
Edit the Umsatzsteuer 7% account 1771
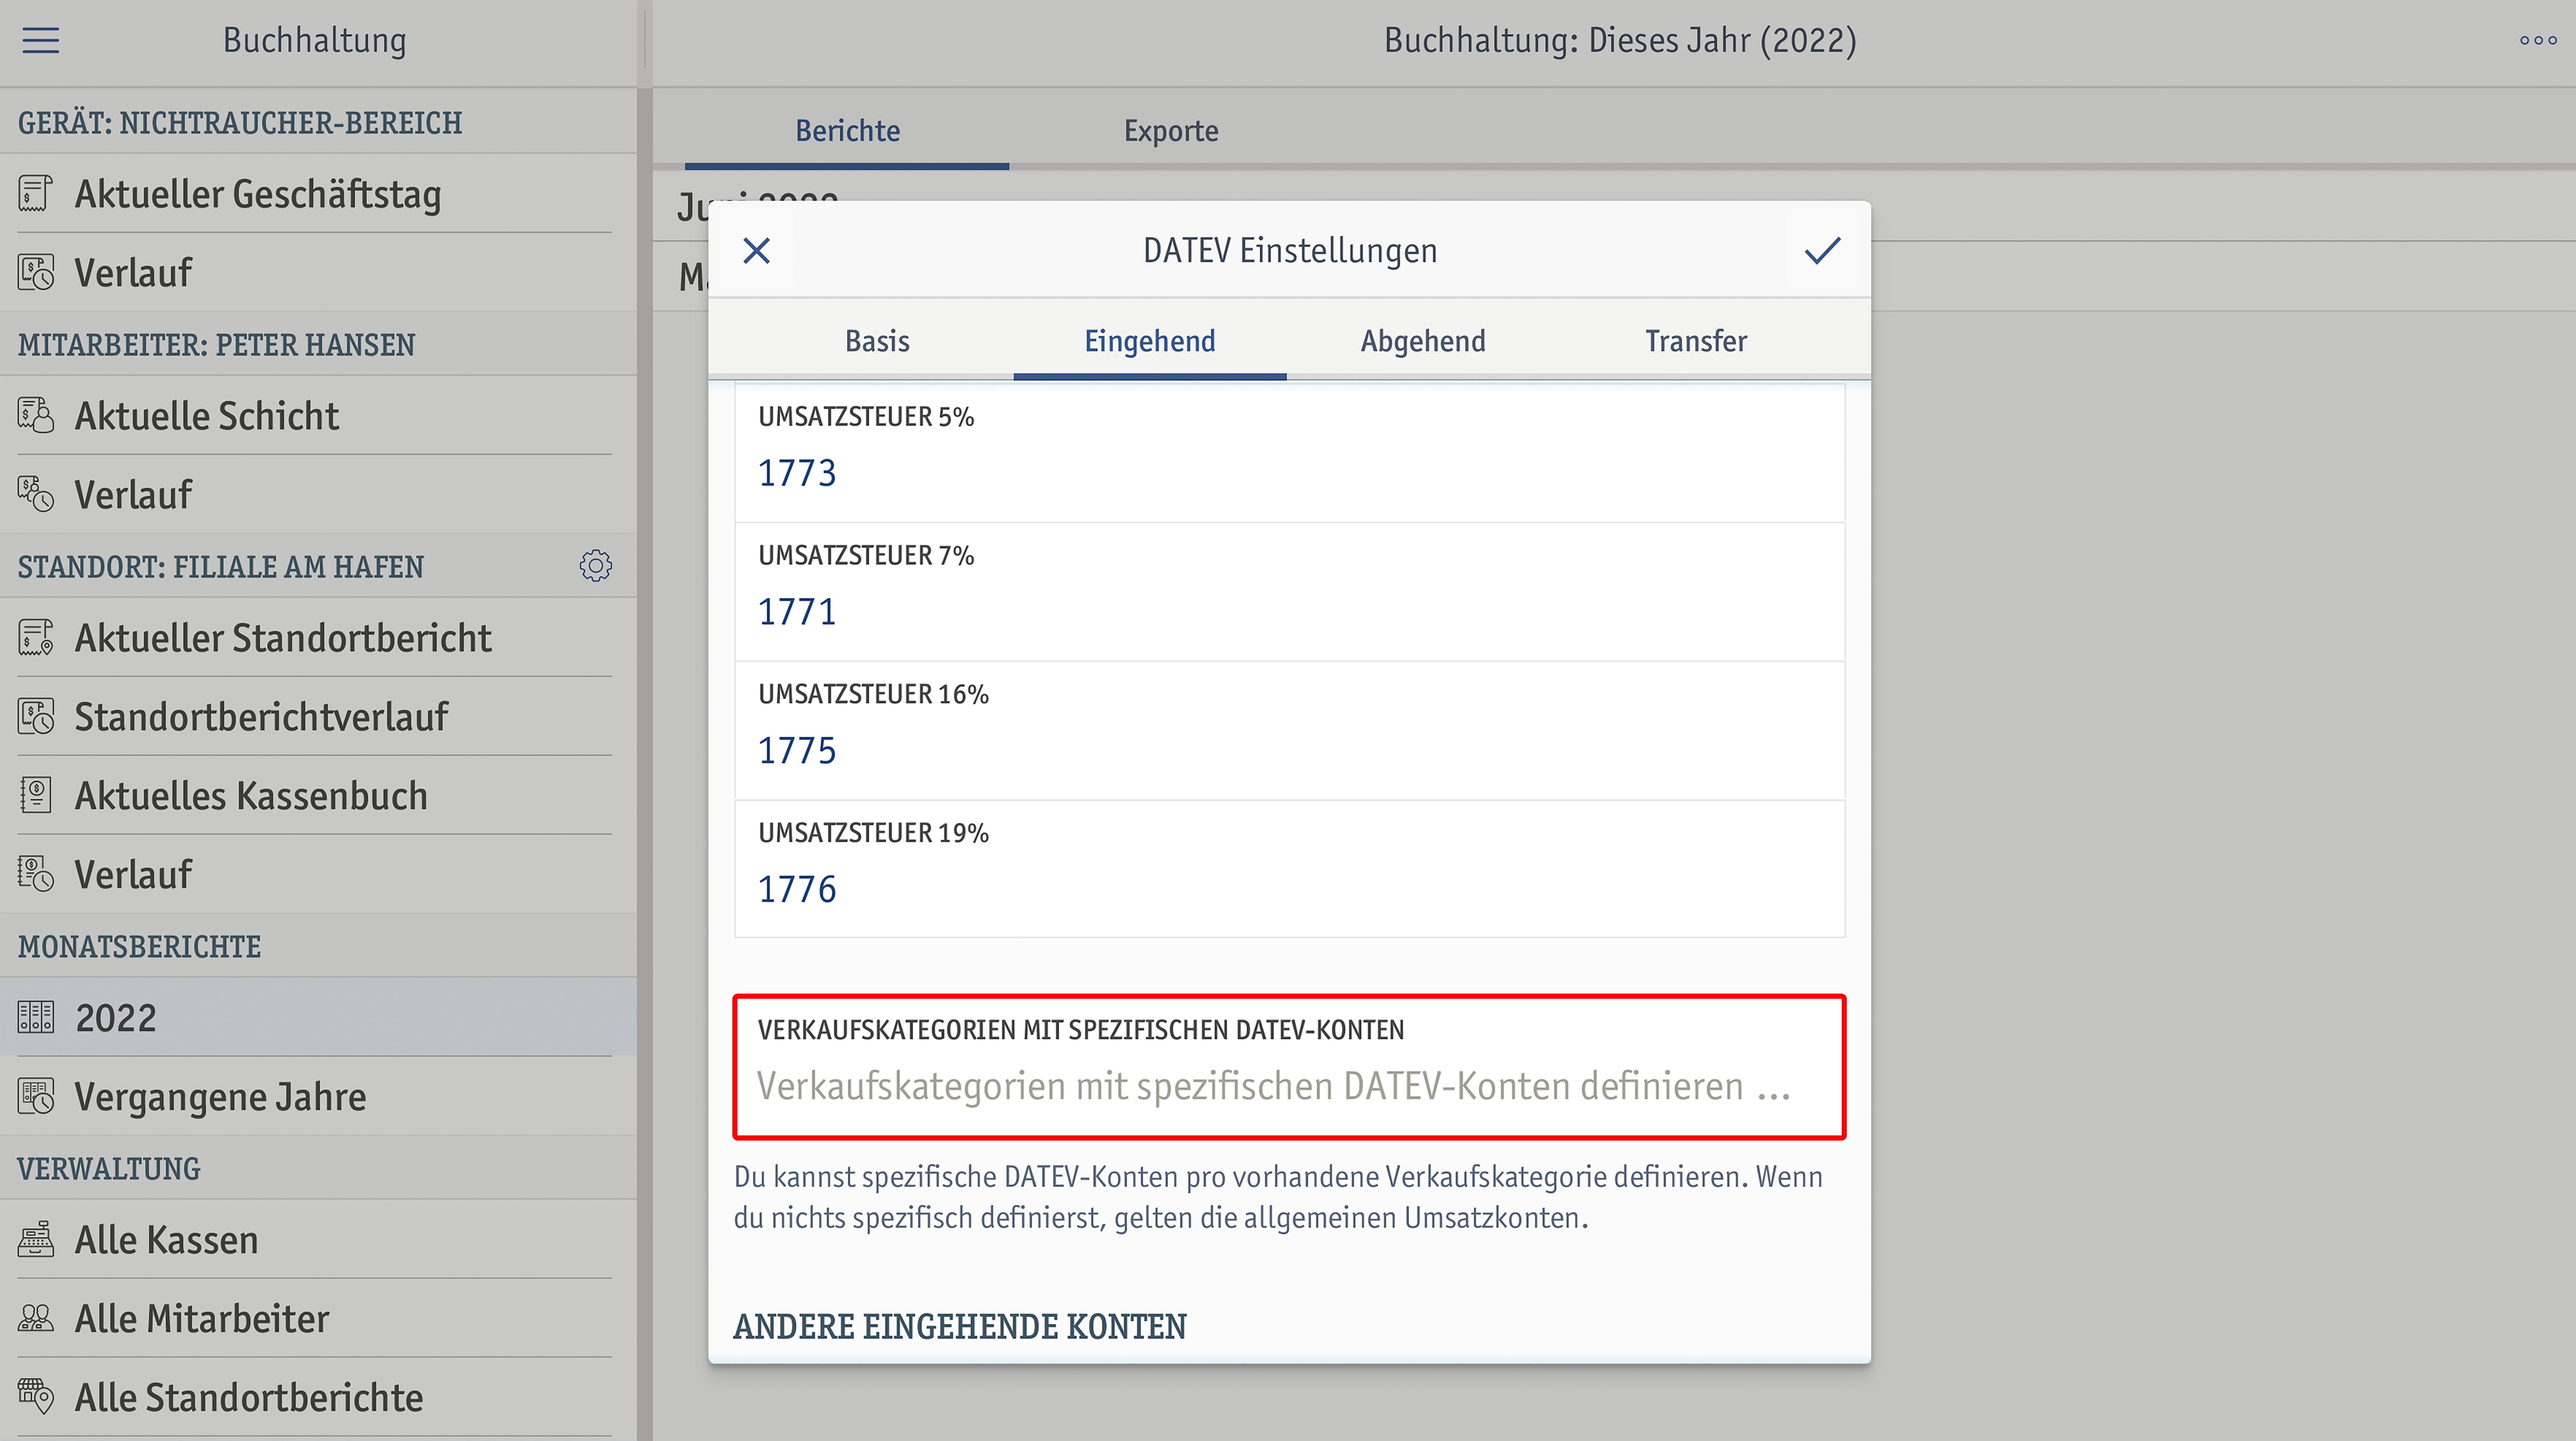(x=1290, y=592)
